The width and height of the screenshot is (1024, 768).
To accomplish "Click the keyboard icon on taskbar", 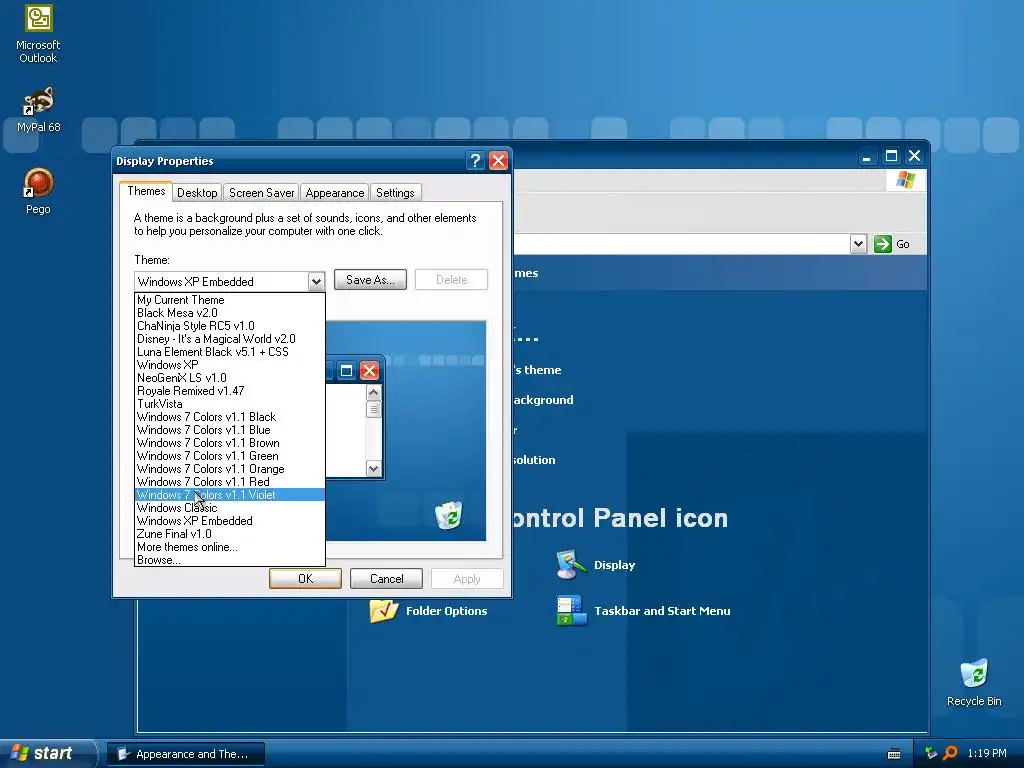I will tap(894, 754).
